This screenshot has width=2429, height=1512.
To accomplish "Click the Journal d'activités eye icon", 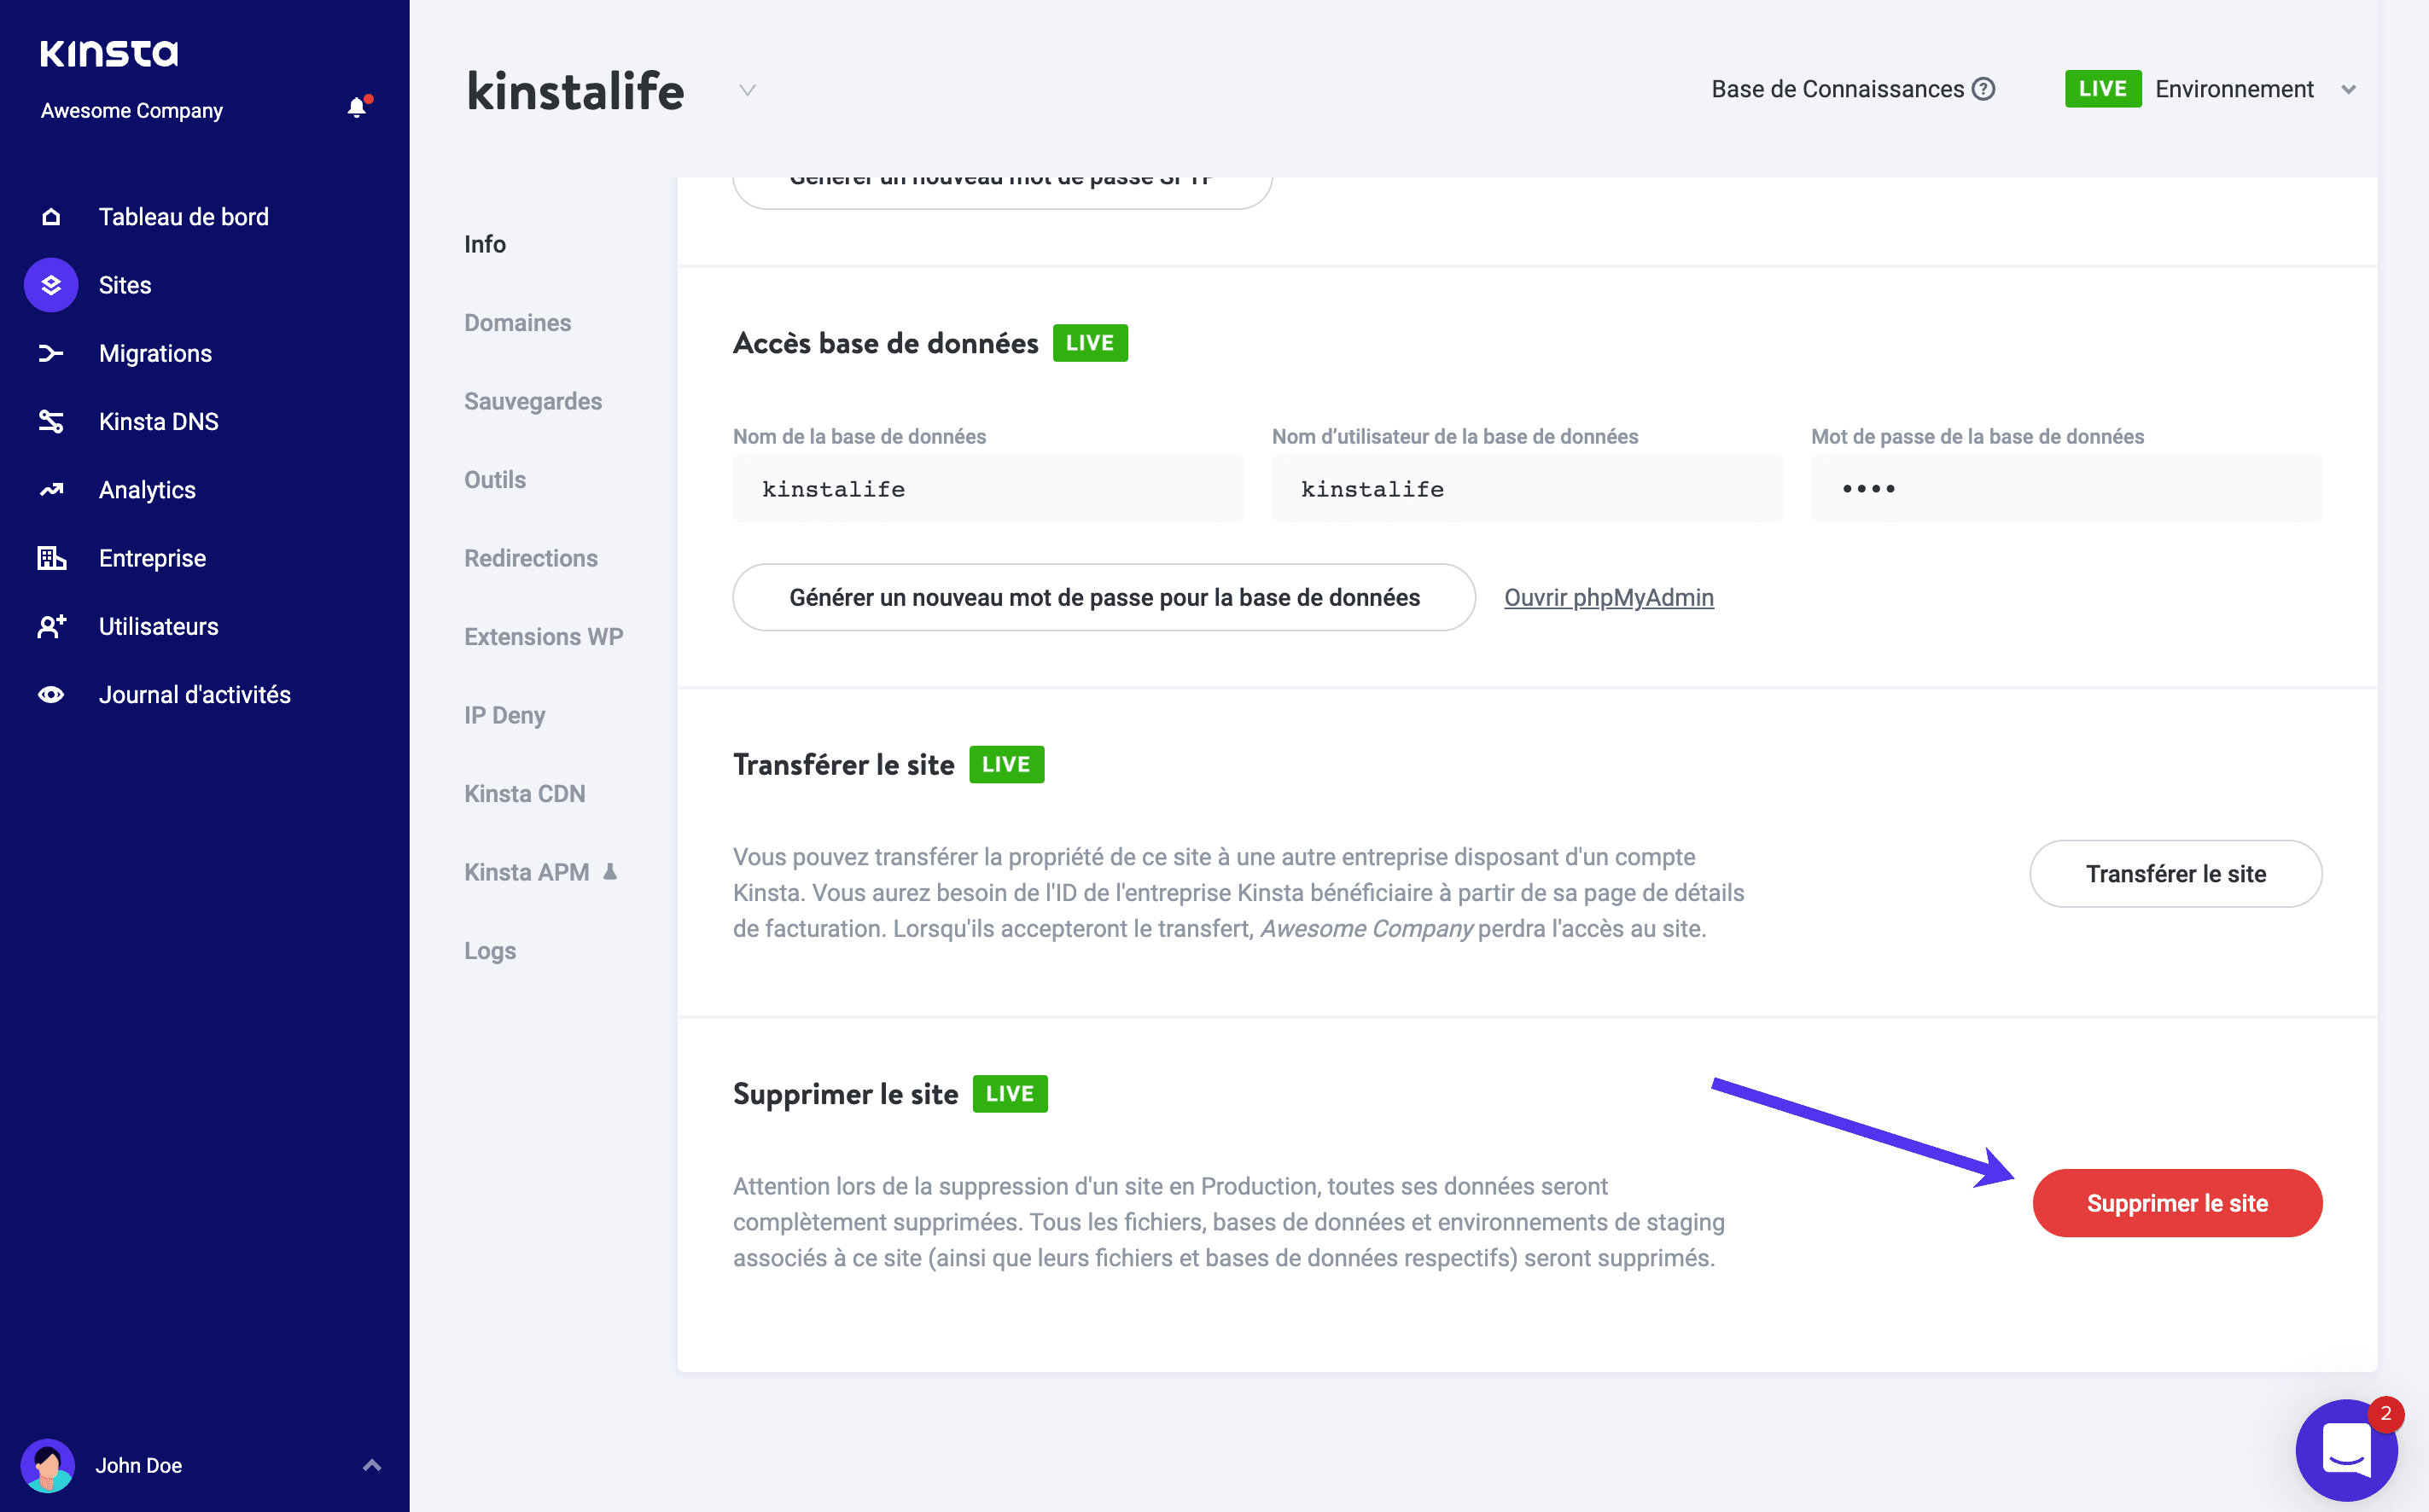I will (x=51, y=694).
